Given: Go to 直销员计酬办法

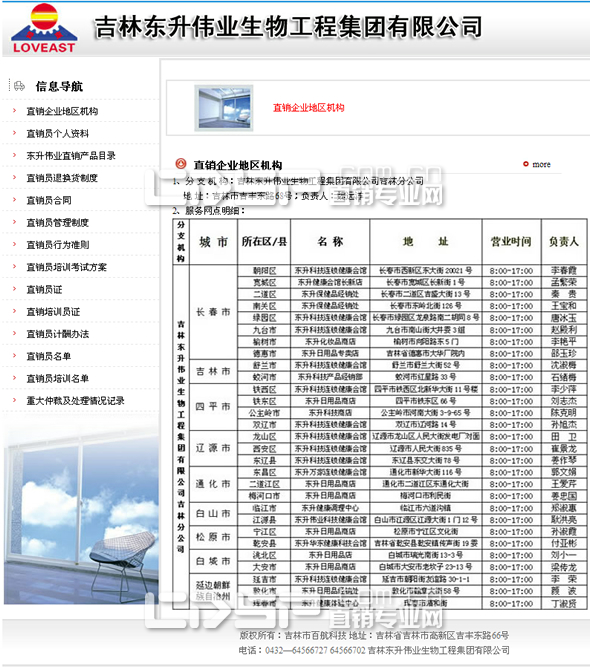Looking at the screenshot, I should point(58,334).
